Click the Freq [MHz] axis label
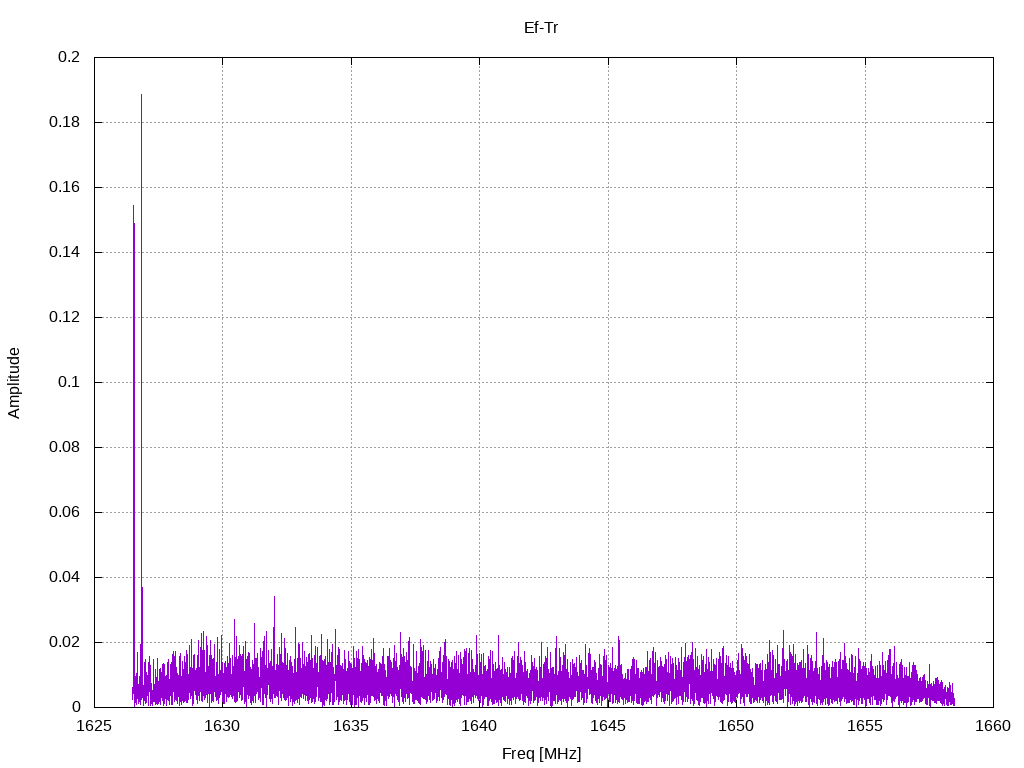 (x=541, y=754)
